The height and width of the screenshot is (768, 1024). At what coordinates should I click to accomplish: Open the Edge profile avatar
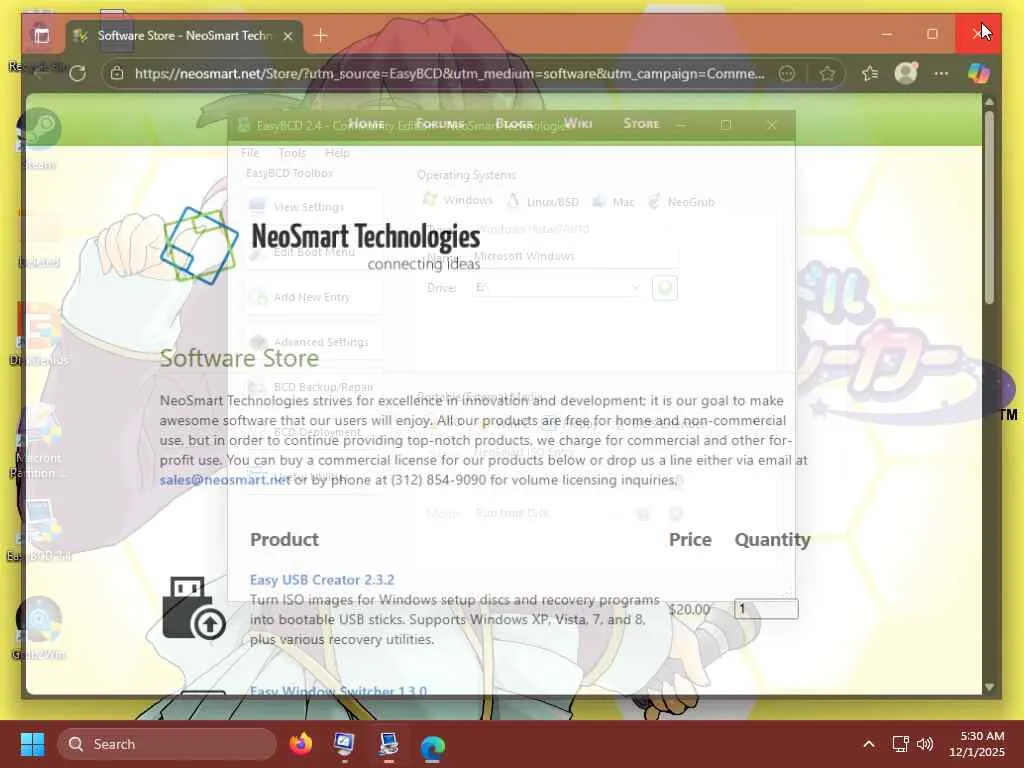tap(906, 73)
